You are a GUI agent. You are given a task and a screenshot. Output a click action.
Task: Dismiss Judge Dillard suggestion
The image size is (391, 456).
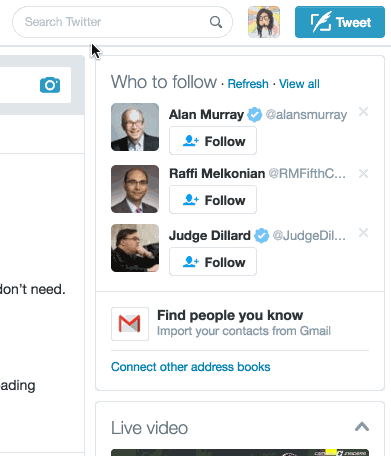coord(363,233)
